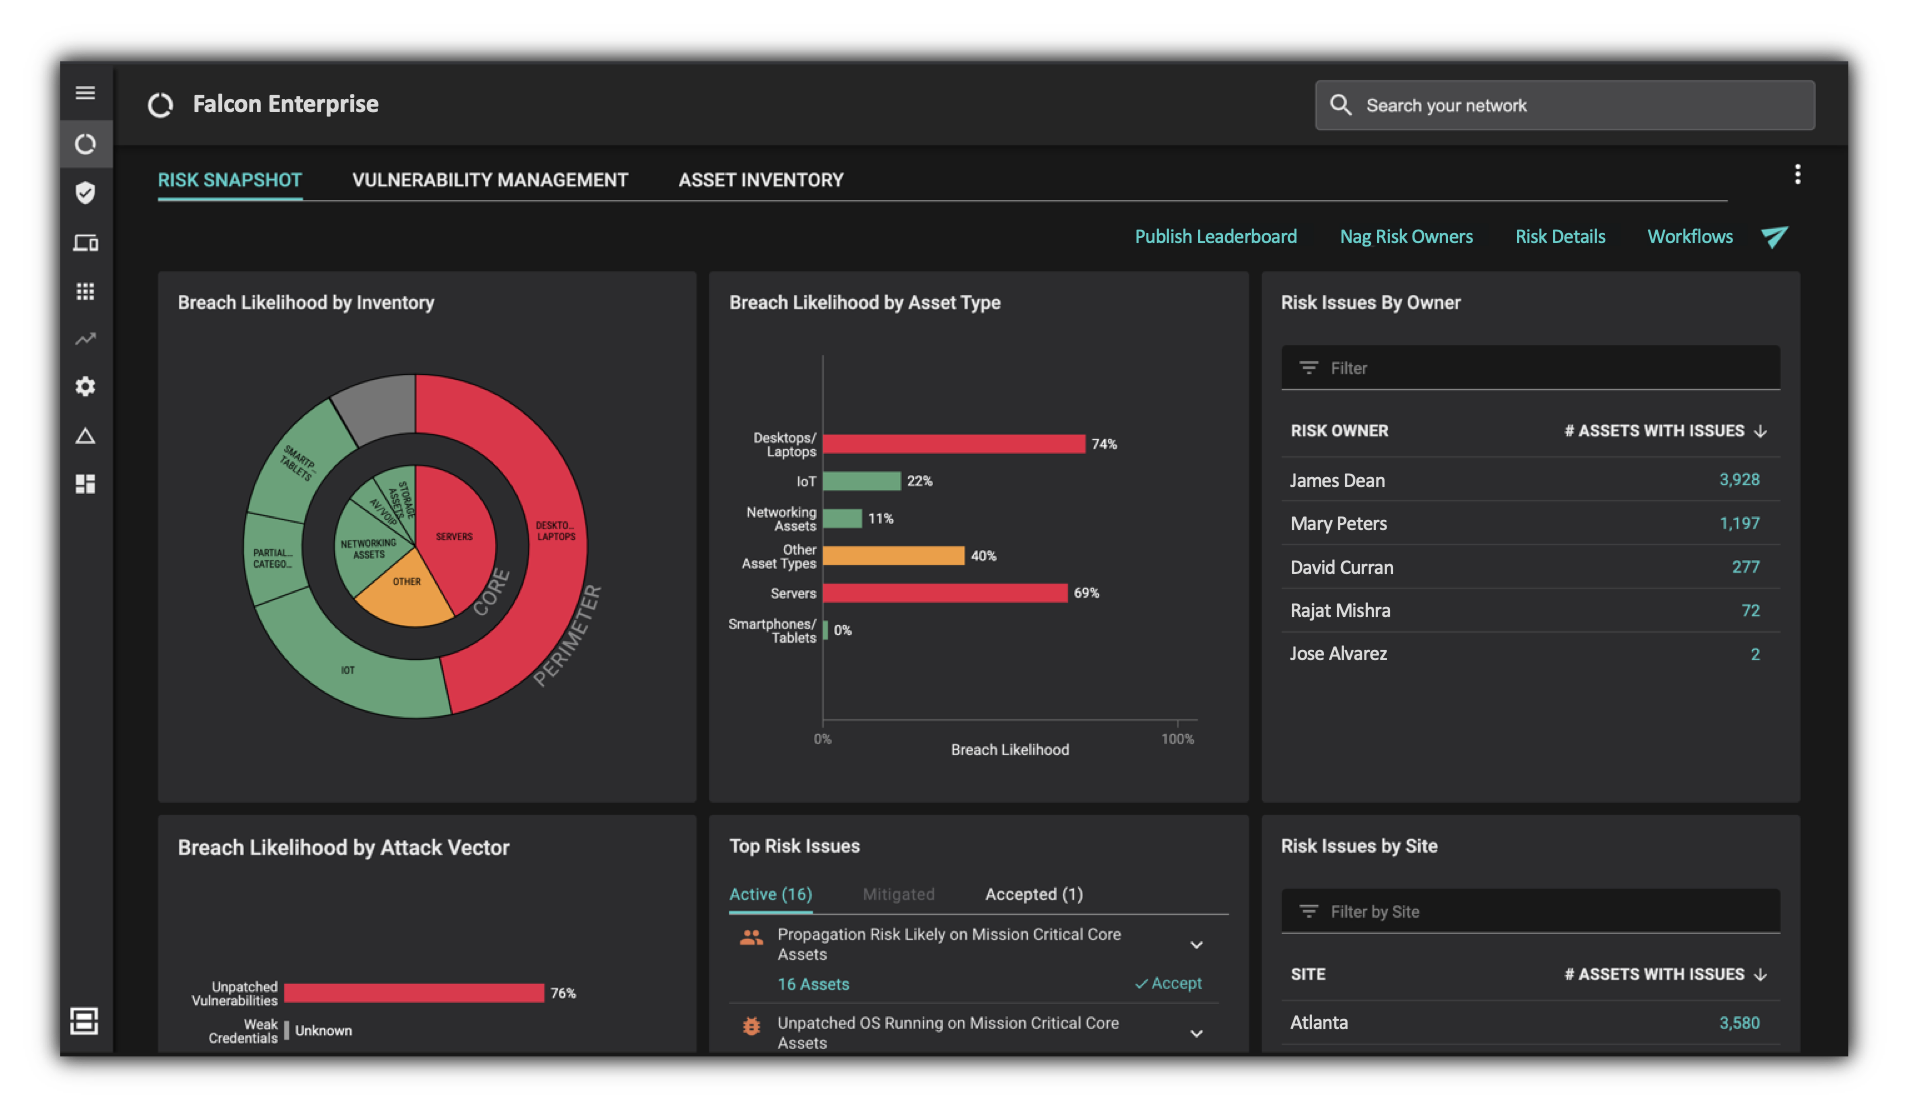Click Publish Leaderboard link

pos(1215,237)
